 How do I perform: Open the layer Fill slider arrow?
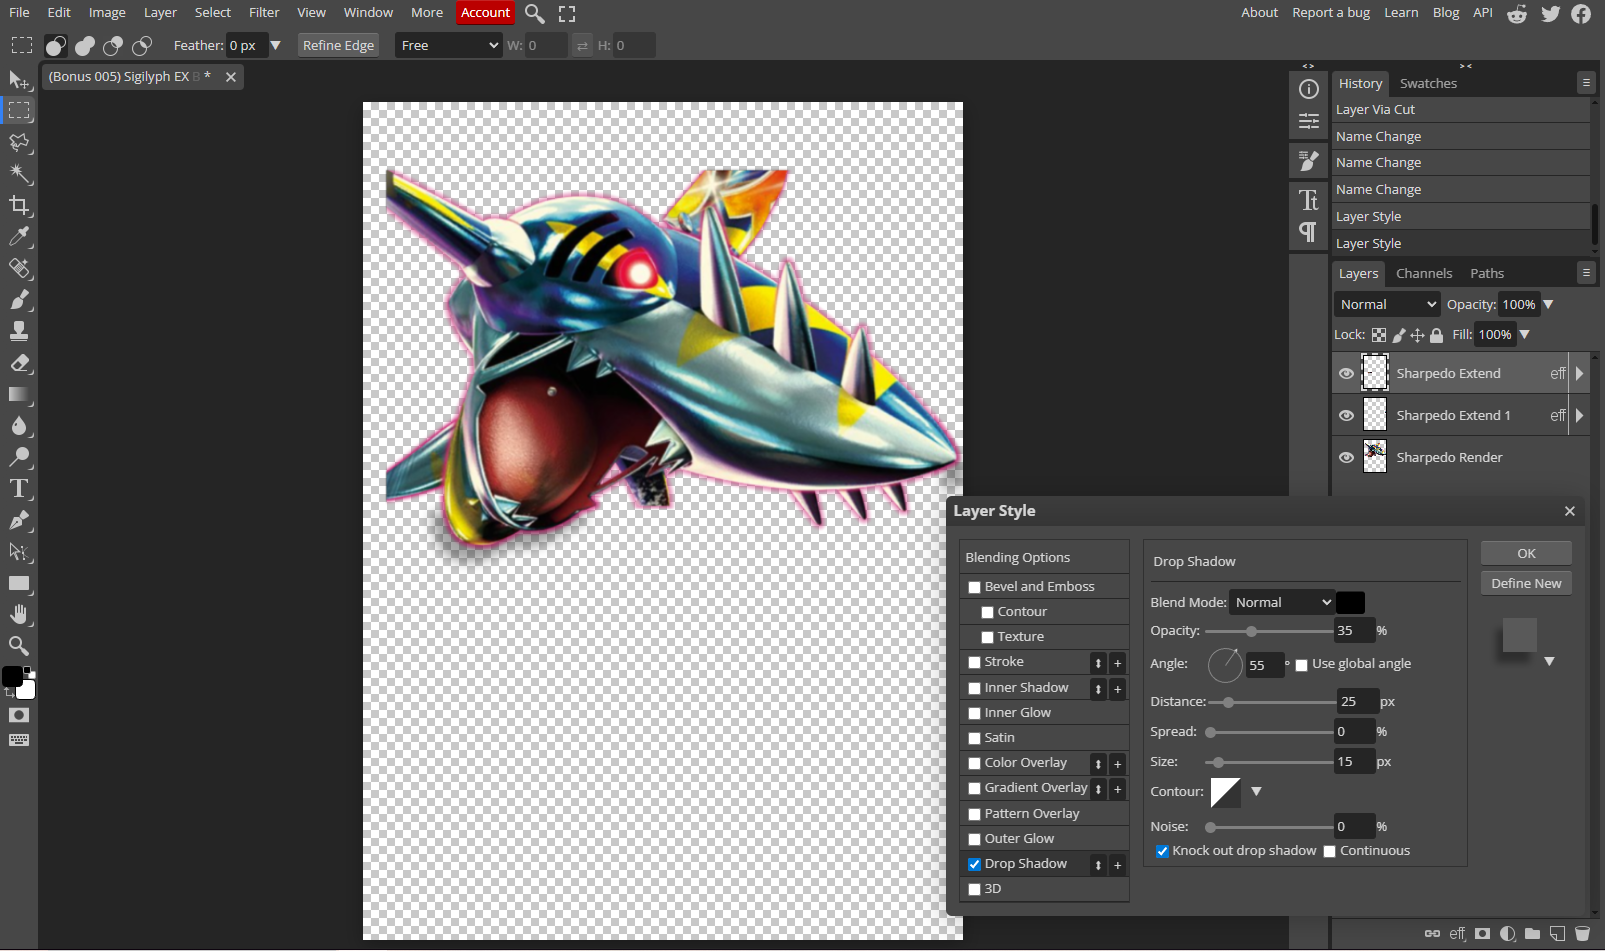coord(1525,335)
